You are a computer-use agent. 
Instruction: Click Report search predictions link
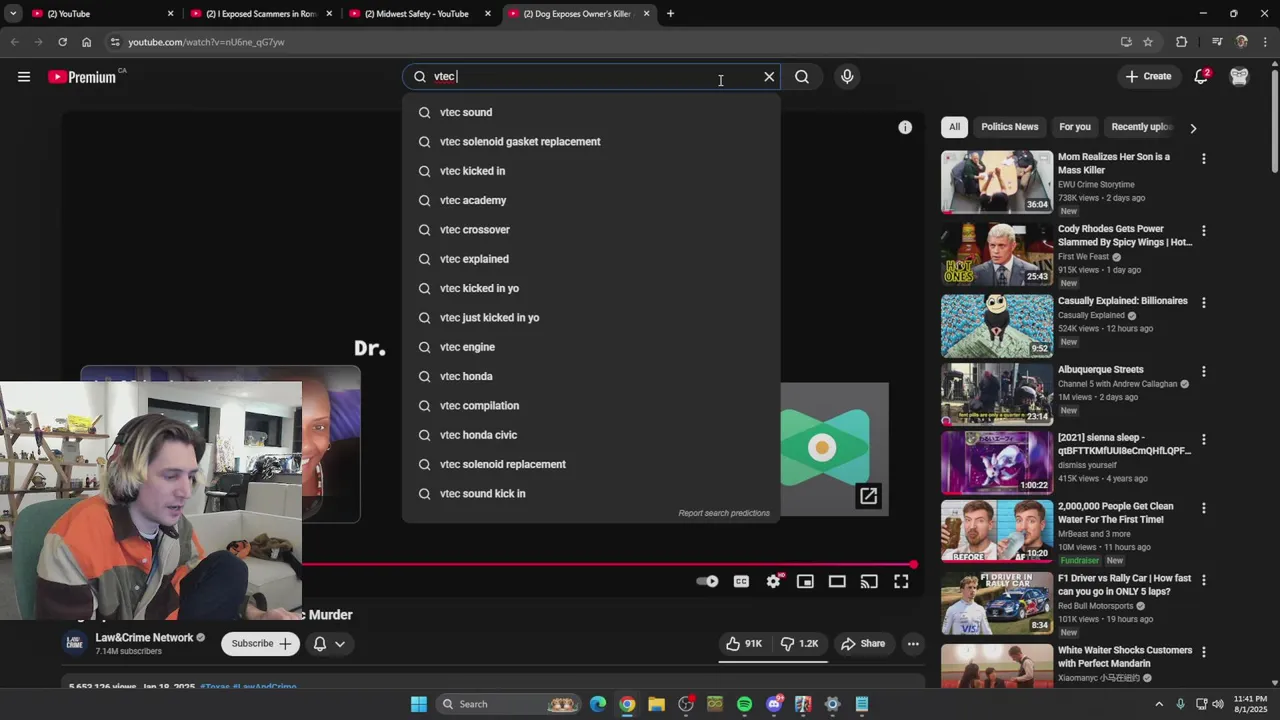[724, 513]
